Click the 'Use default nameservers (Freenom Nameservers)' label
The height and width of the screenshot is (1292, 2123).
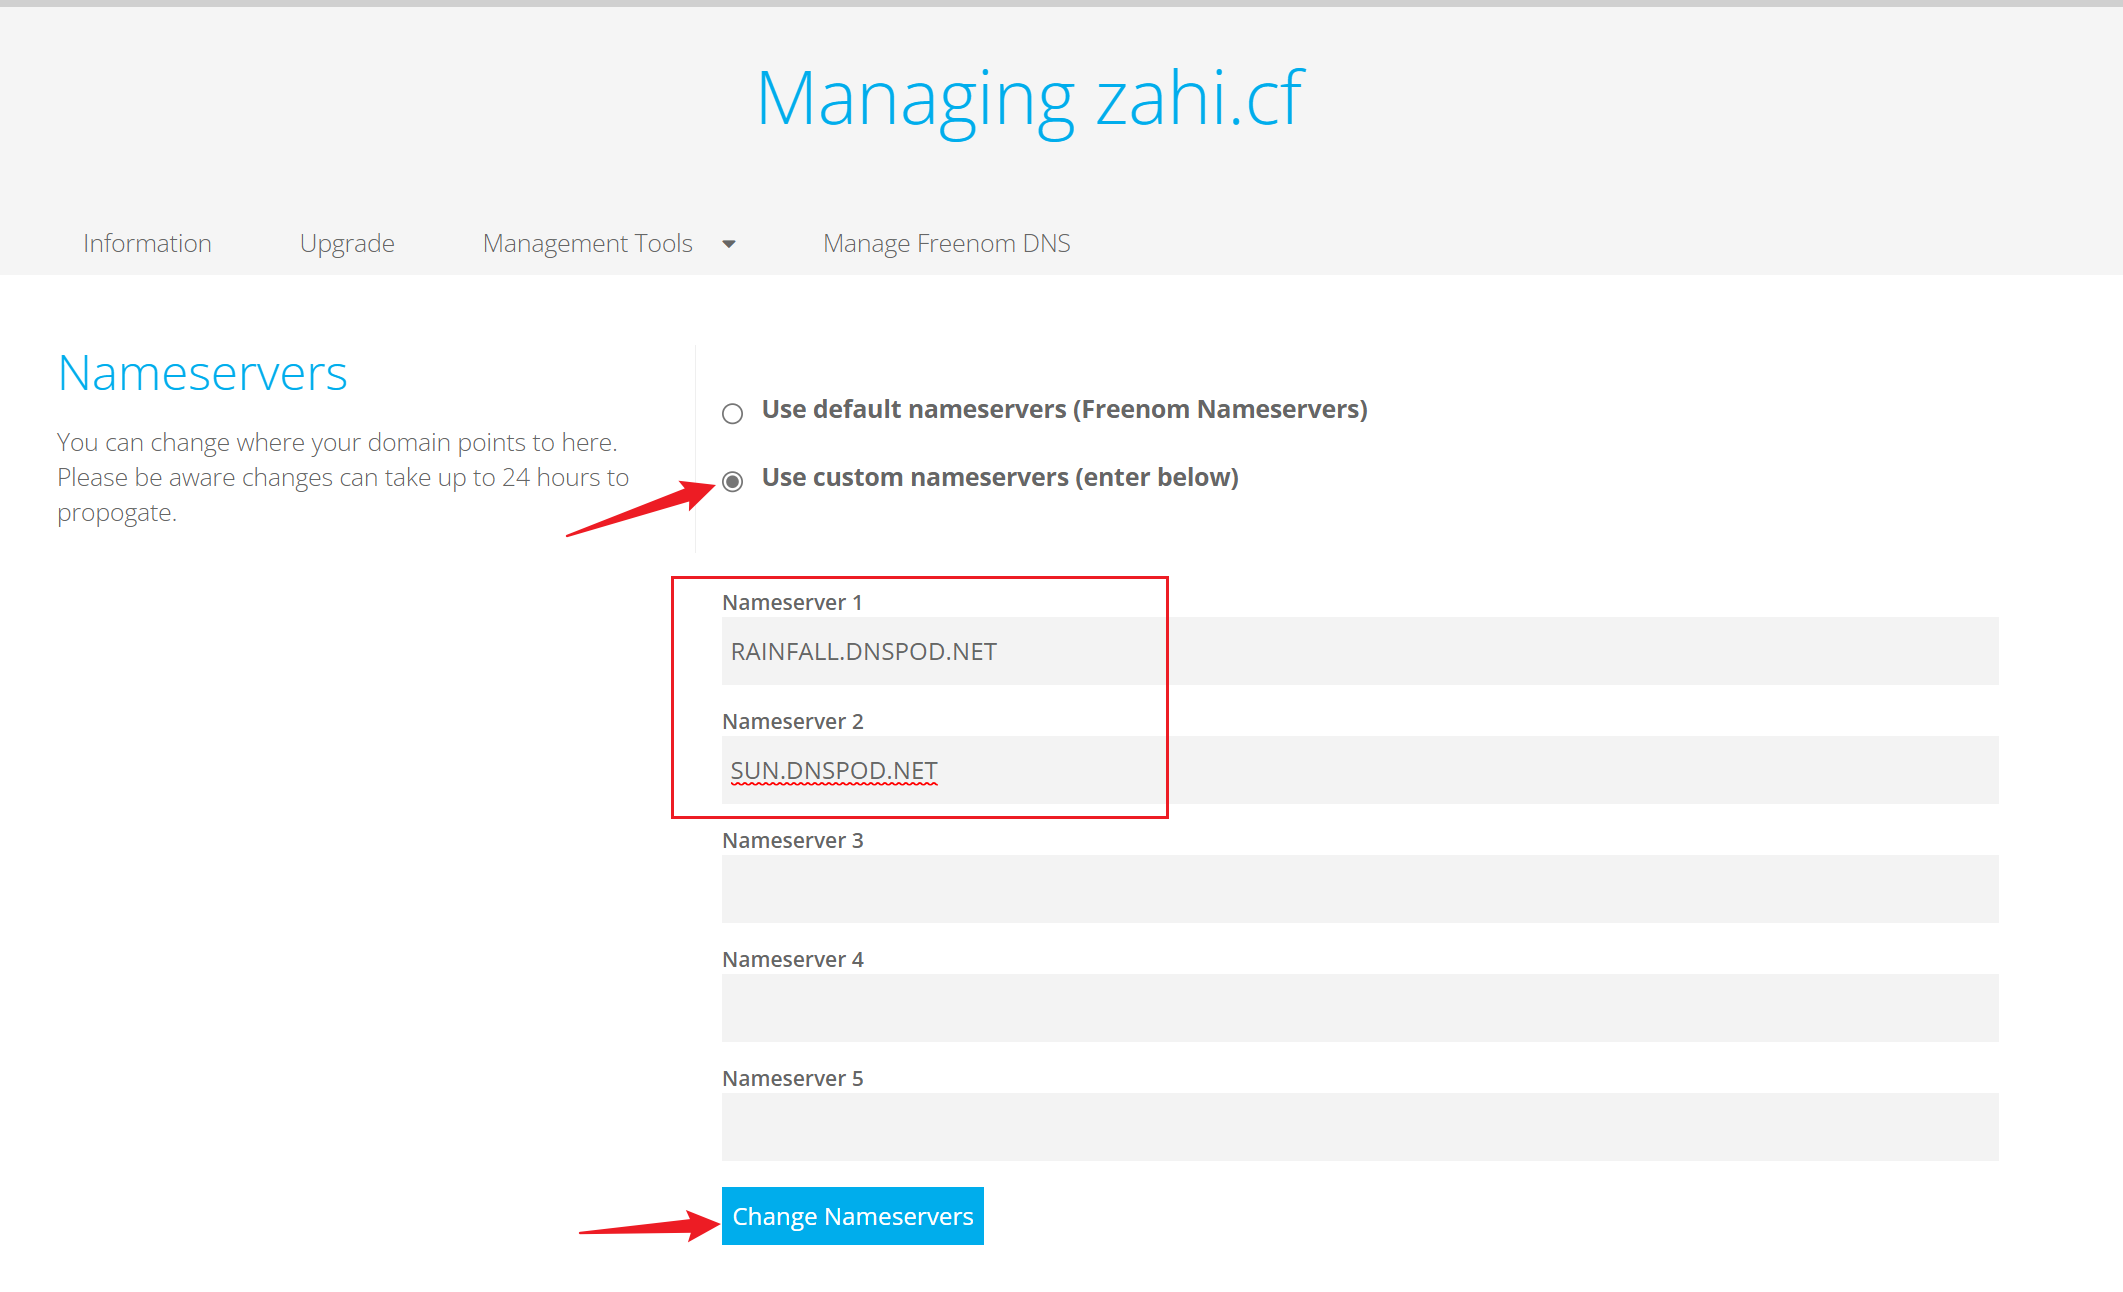pos(1064,409)
